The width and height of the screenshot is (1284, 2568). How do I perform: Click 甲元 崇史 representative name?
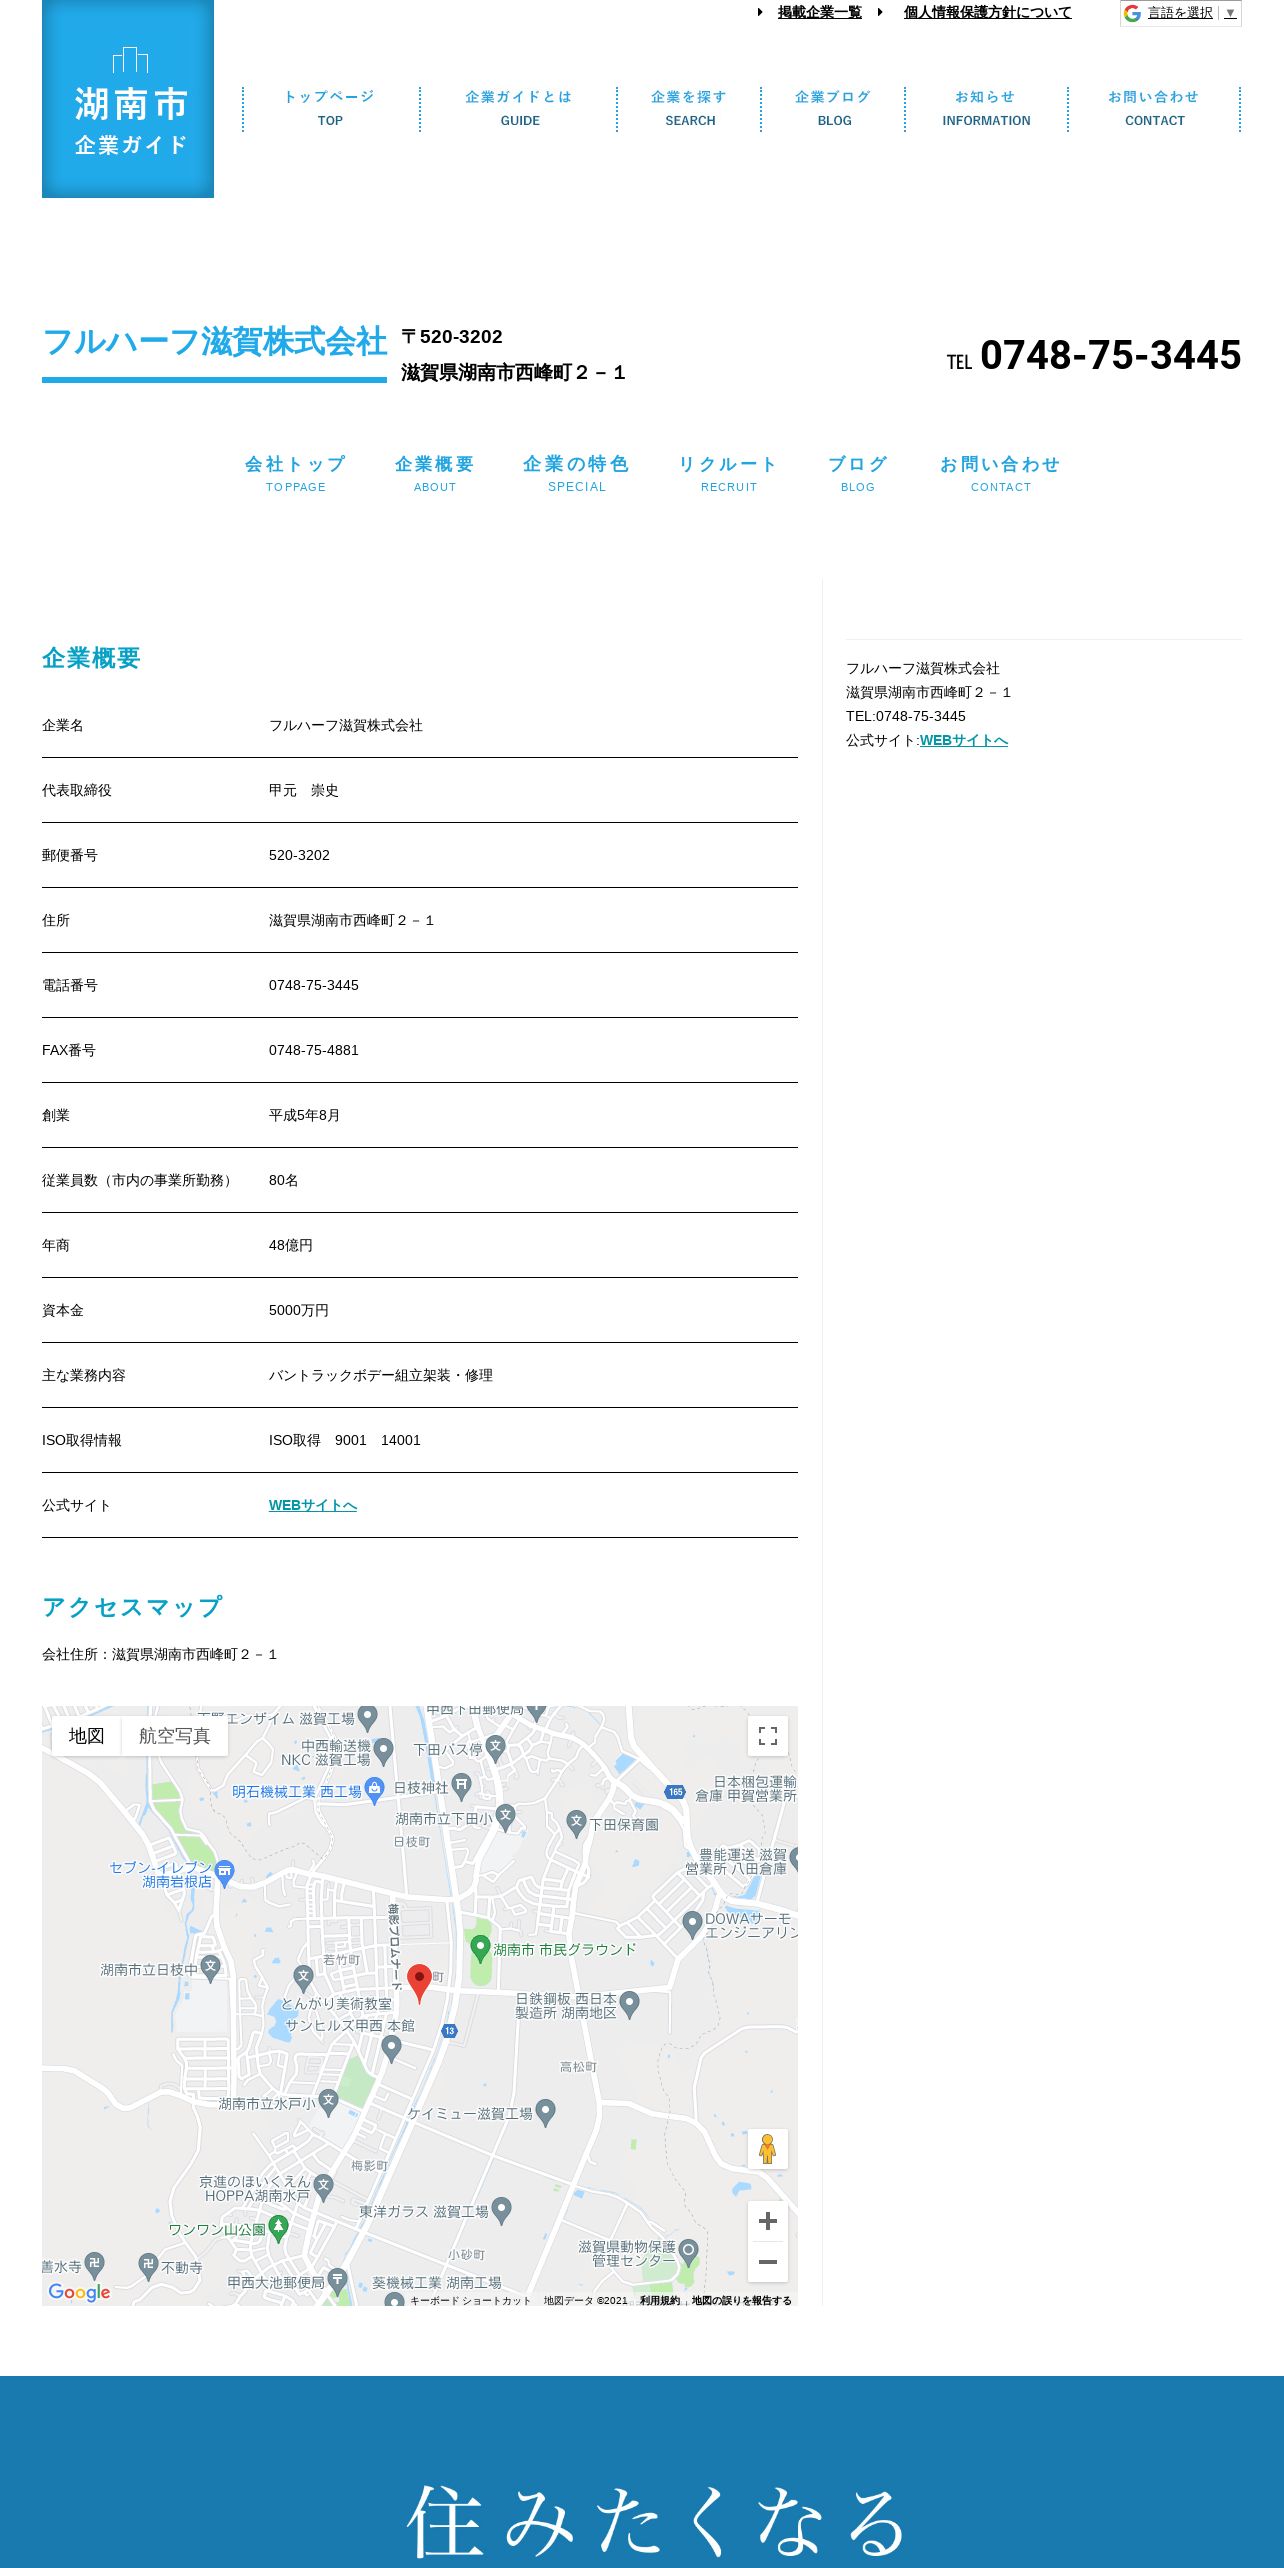pyautogui.click(x=304, y=791)
